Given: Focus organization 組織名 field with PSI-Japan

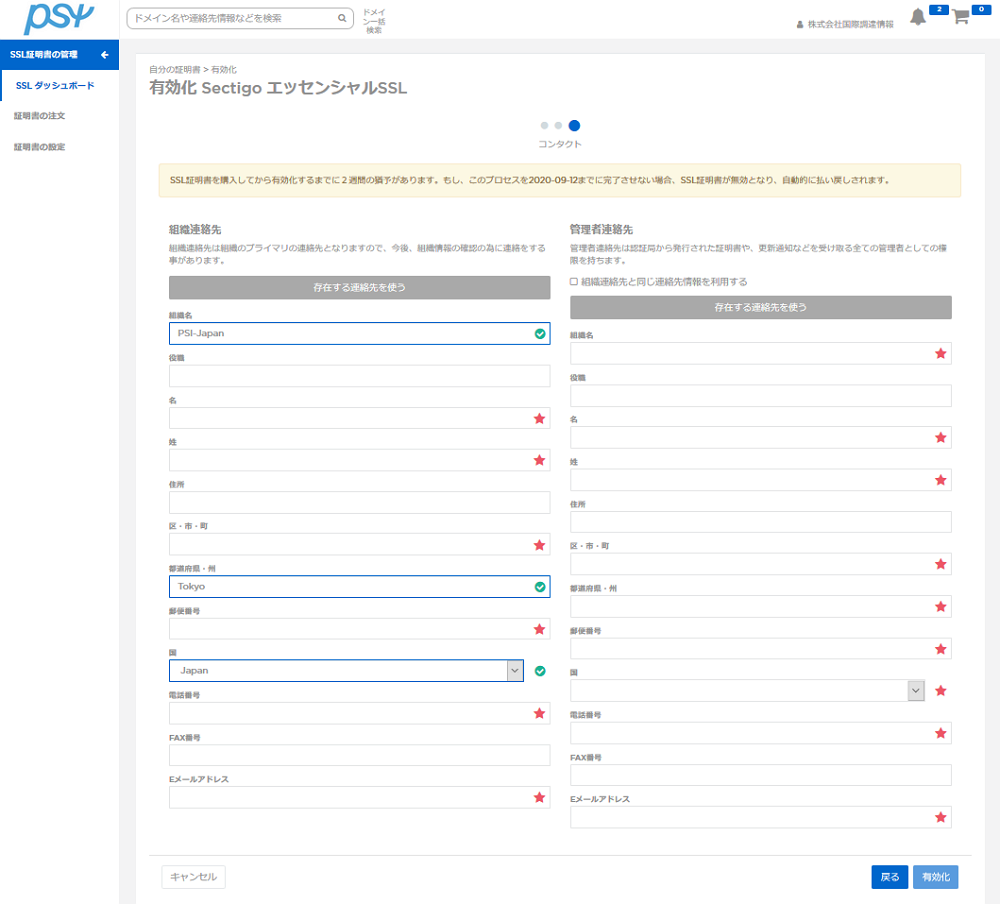Looking at the screenshot, I should tap(359, 334).
